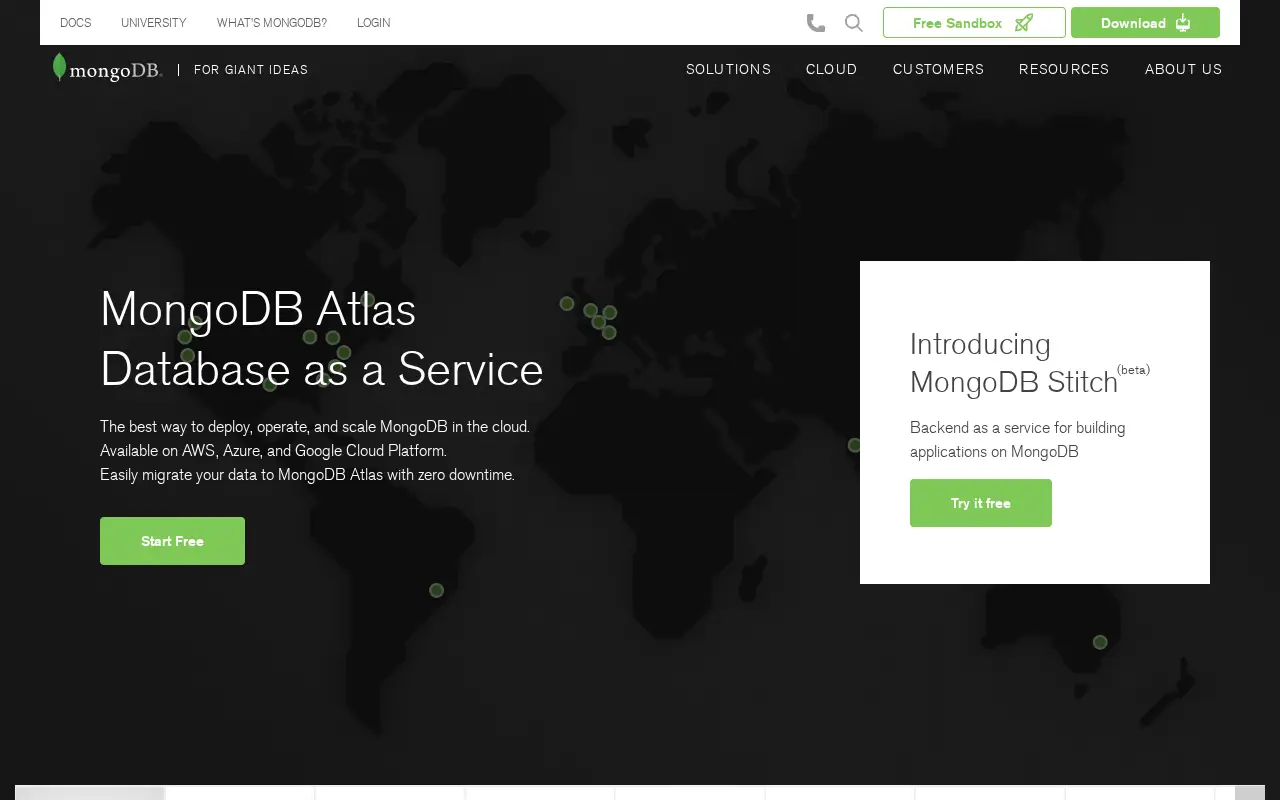The width and height of the screenshot is (1280, 800).
Task: Click the LOGIN link
Action: click(374, 23)
